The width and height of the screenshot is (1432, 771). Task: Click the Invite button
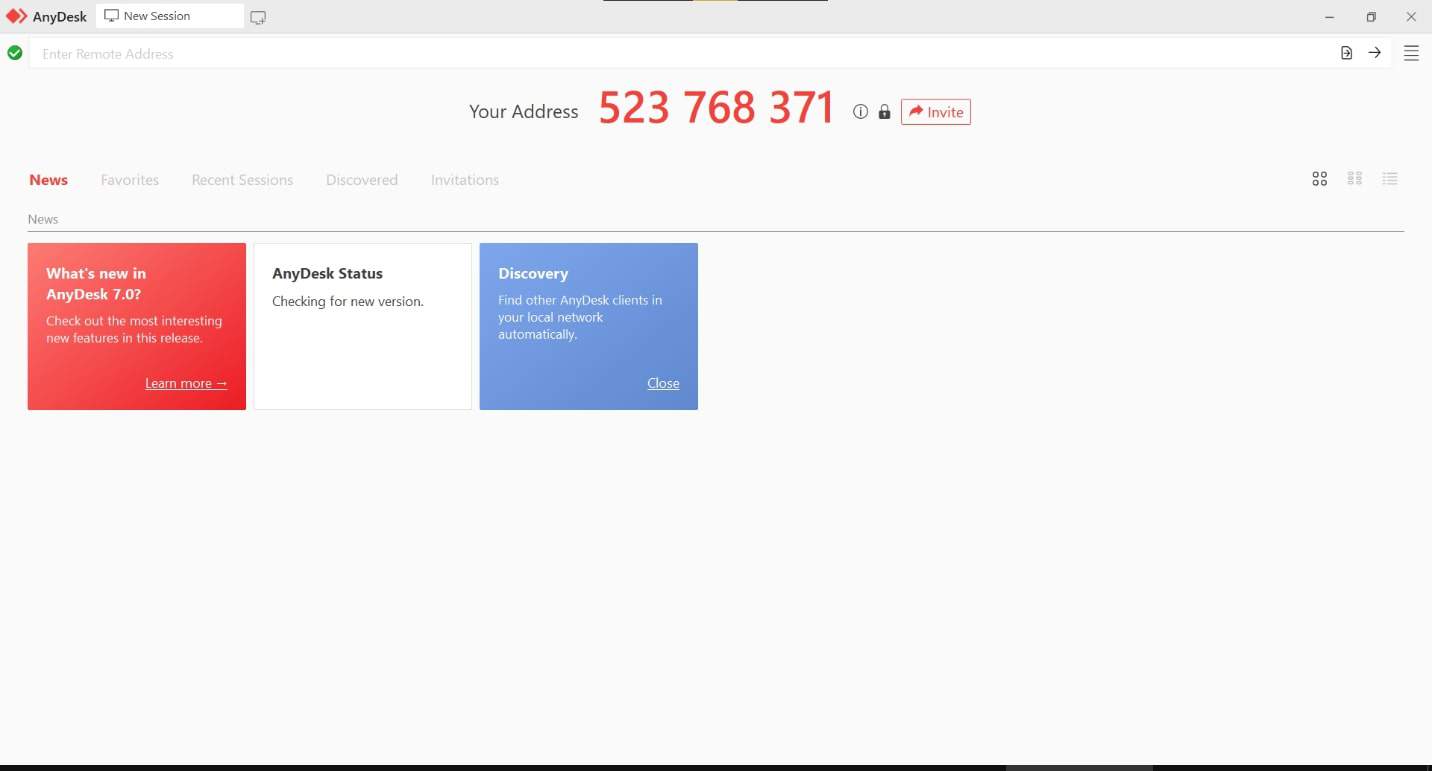936,112
